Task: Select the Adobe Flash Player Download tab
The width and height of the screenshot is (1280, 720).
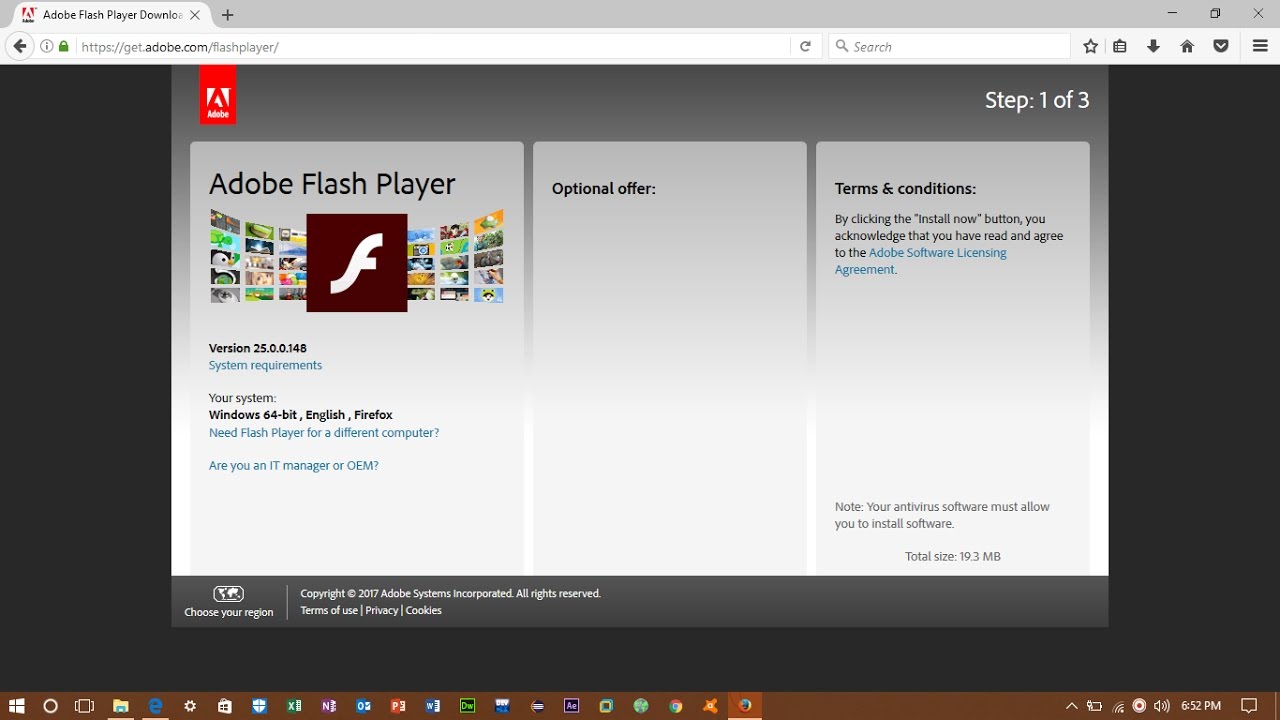Action: point(111,15)
